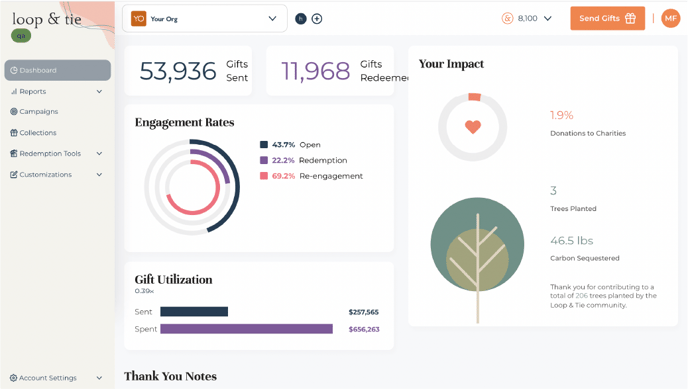Image resolution: width=688 pixels, height=389 pixels.
Task: Open Account Settings
Action: [x=57, y=378]
